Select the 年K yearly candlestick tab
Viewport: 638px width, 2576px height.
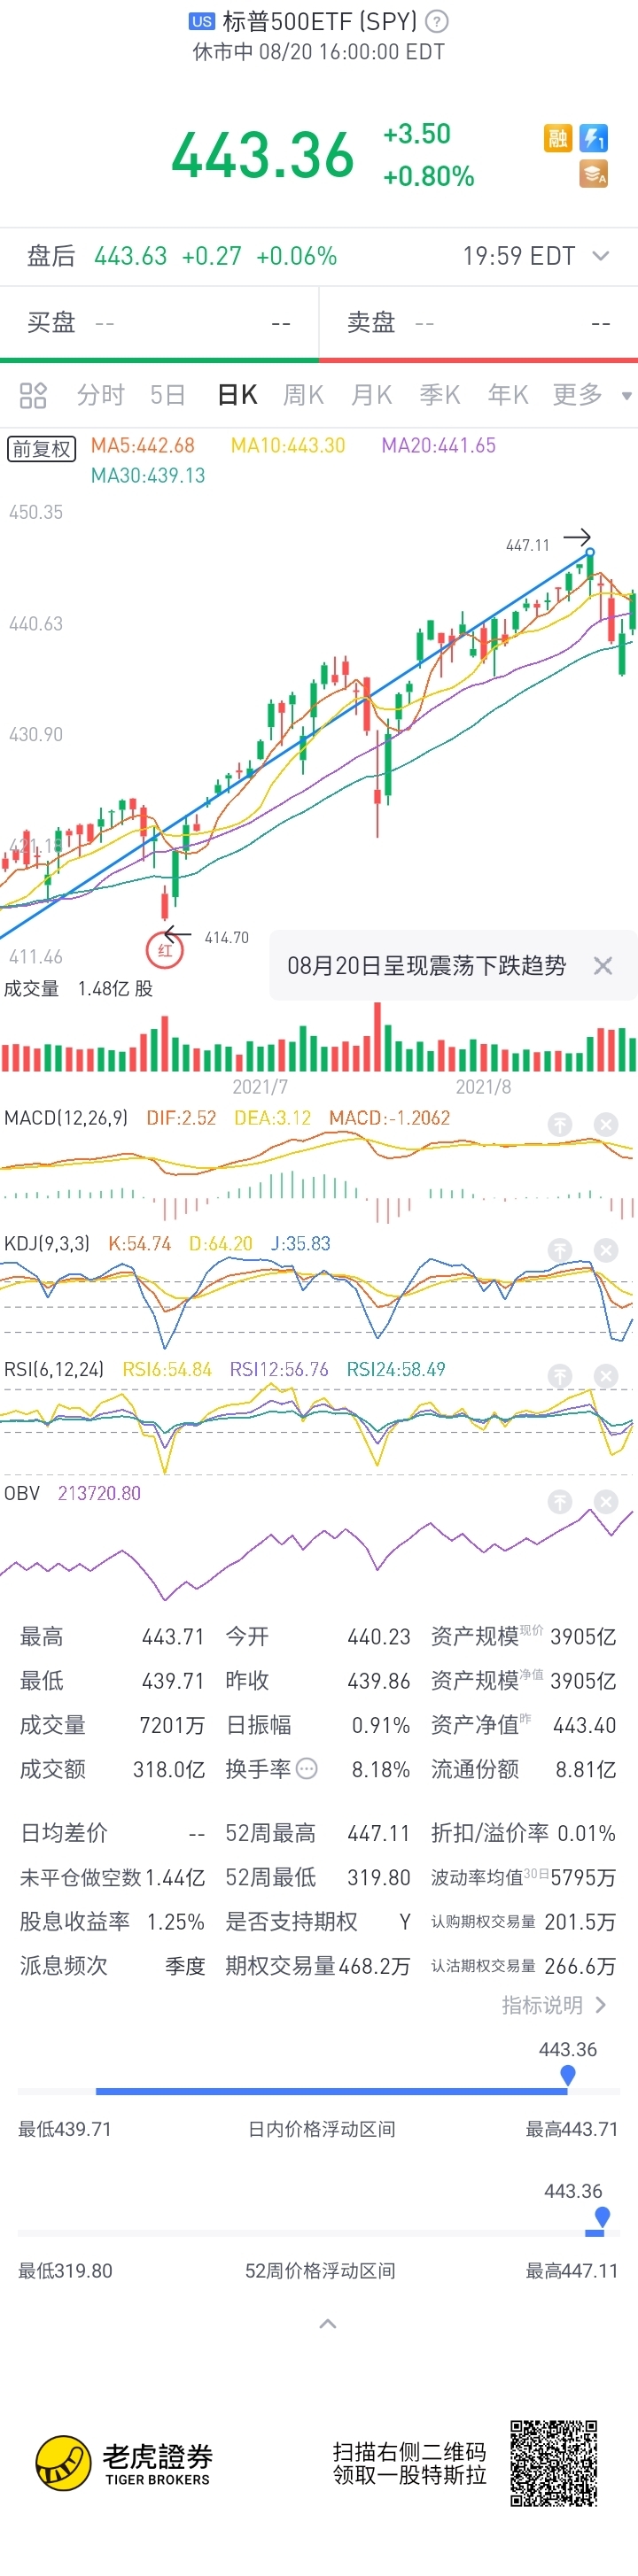click(x=508, y=395)
